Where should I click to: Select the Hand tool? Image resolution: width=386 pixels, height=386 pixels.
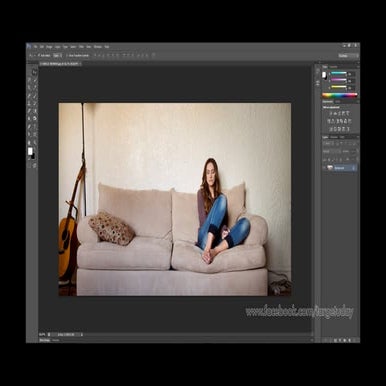tap(29, 143)
